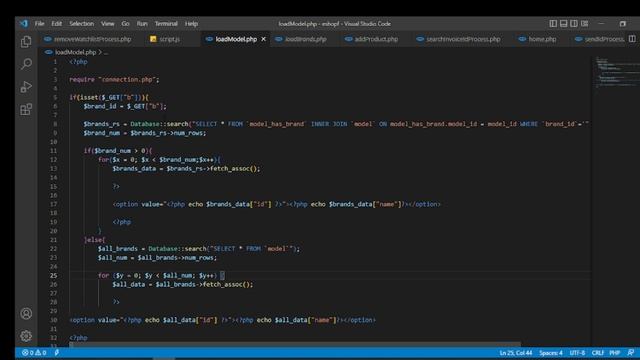The height and width of the screenshot is (360, 640).
Task: Click the $brand_id = $_GET line
Action: tap(125, 106)
